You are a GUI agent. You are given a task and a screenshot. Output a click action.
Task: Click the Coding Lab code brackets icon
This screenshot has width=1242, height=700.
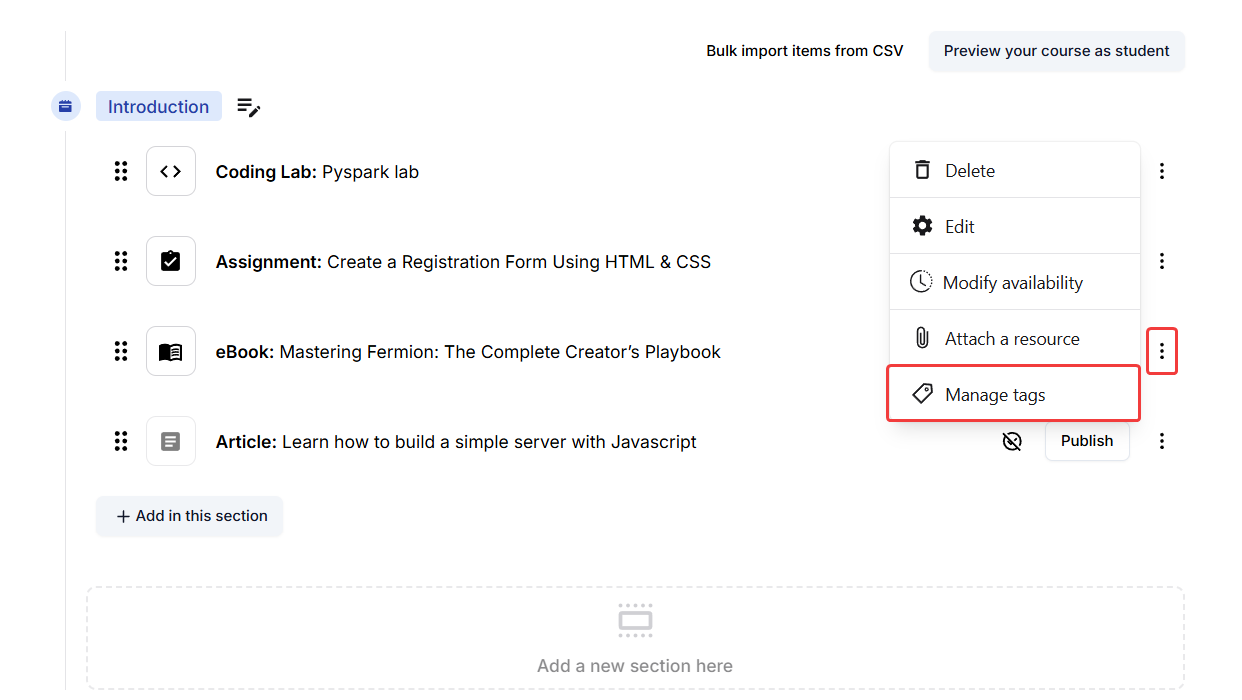171,171
